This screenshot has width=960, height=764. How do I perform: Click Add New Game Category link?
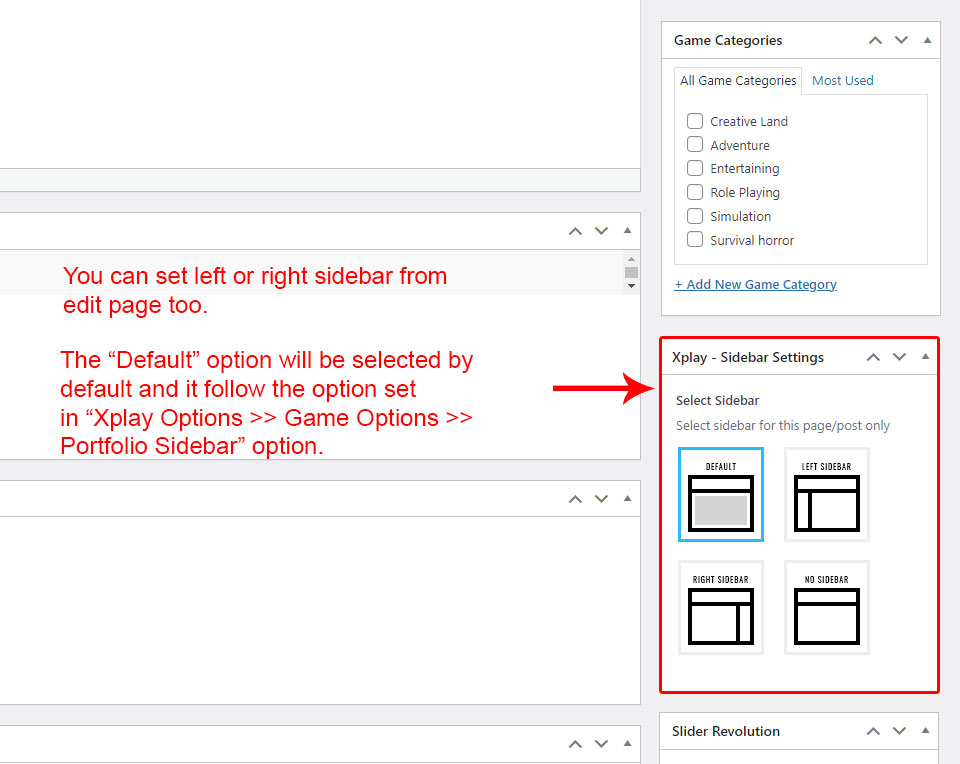click(755, 284)
